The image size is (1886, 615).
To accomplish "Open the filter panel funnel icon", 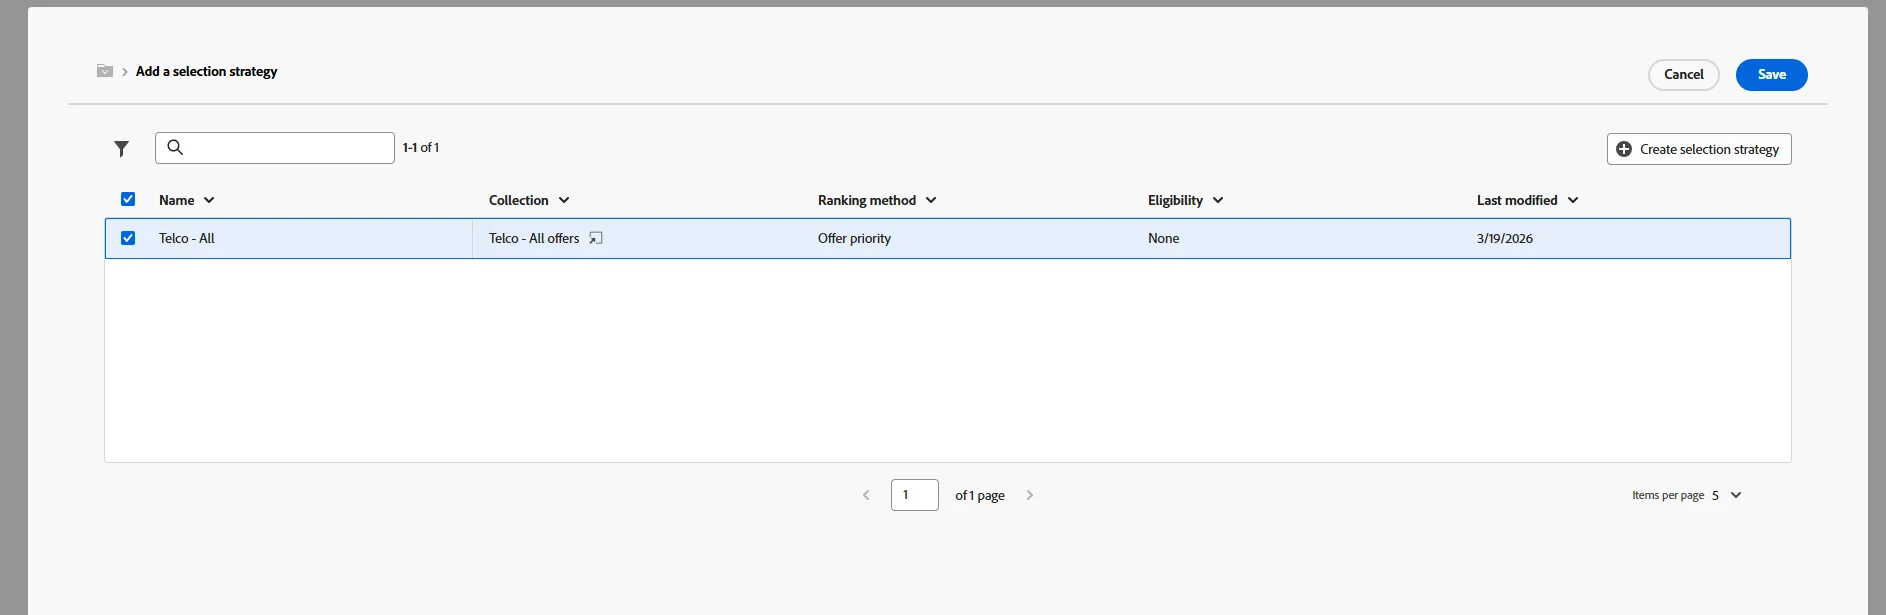I will point(121,148).
